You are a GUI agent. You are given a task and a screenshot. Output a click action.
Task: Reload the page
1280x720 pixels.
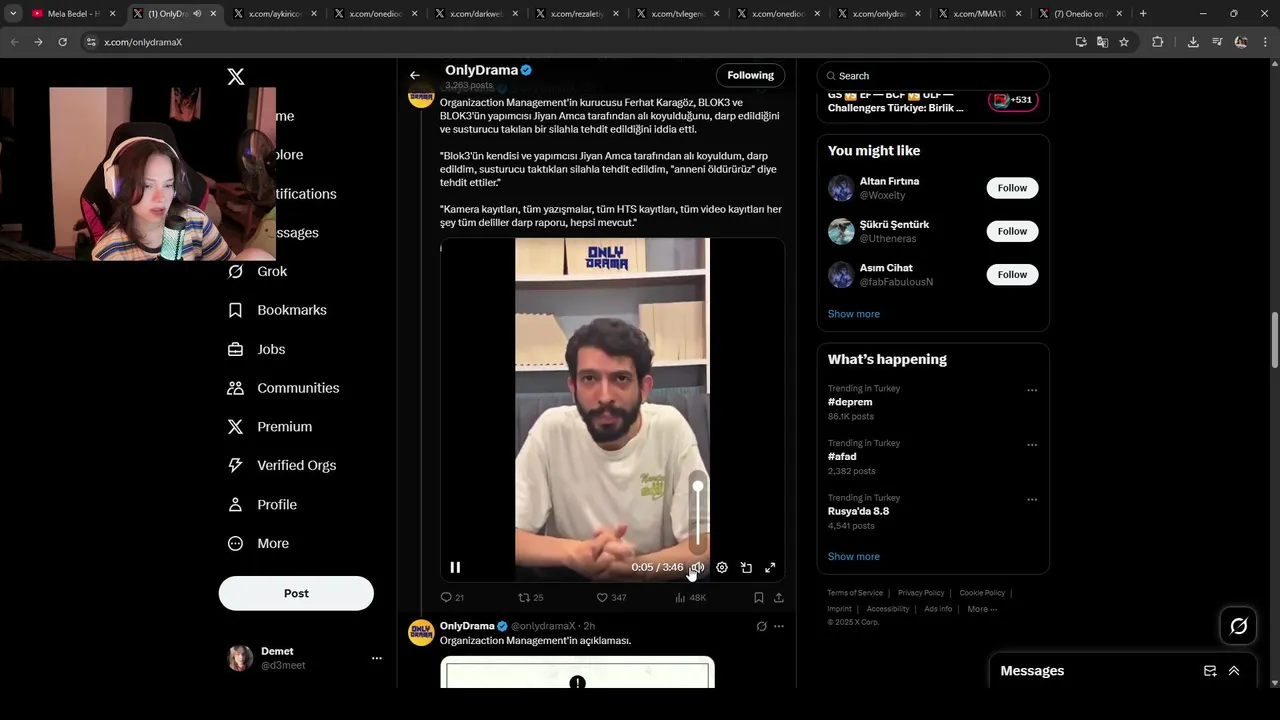click(62, 42)
